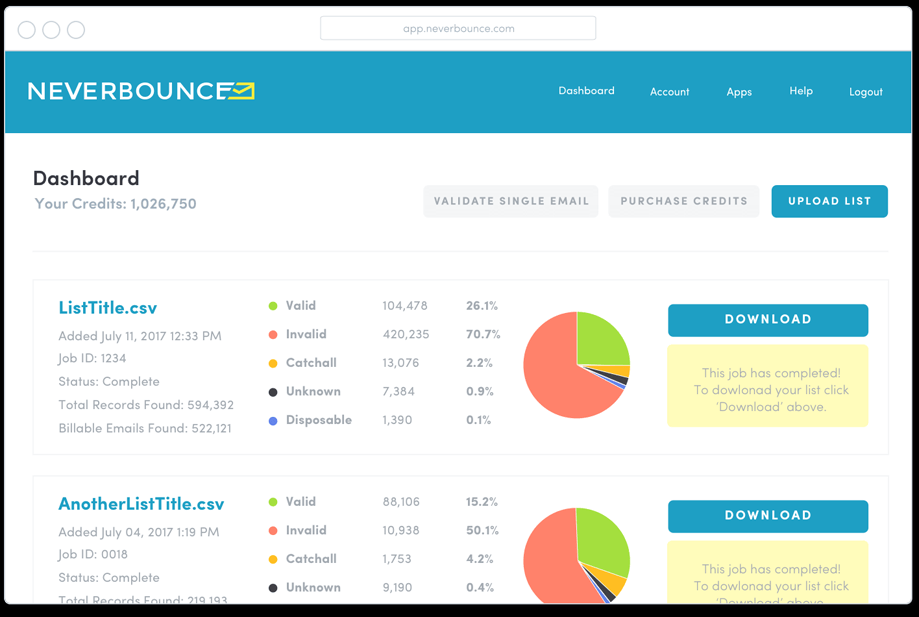This screenshot has height=617, width=919.
Task: Click the dark Unknown dot in AnotherListTitle.csv
Action: coord(273,588)
